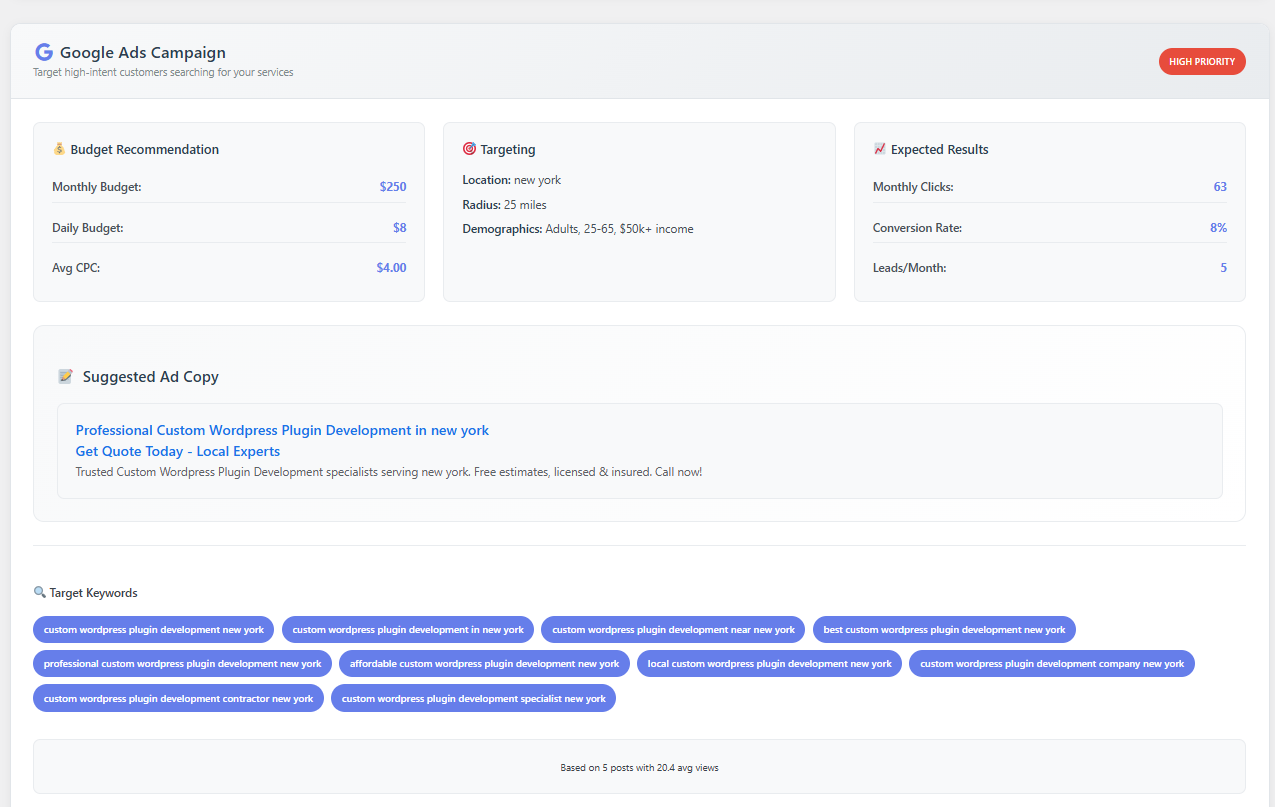This screenshot has height=807, width=1275.
Task: Click the memo icon beside Suggested Ad Copy
Action: point(66,377)
